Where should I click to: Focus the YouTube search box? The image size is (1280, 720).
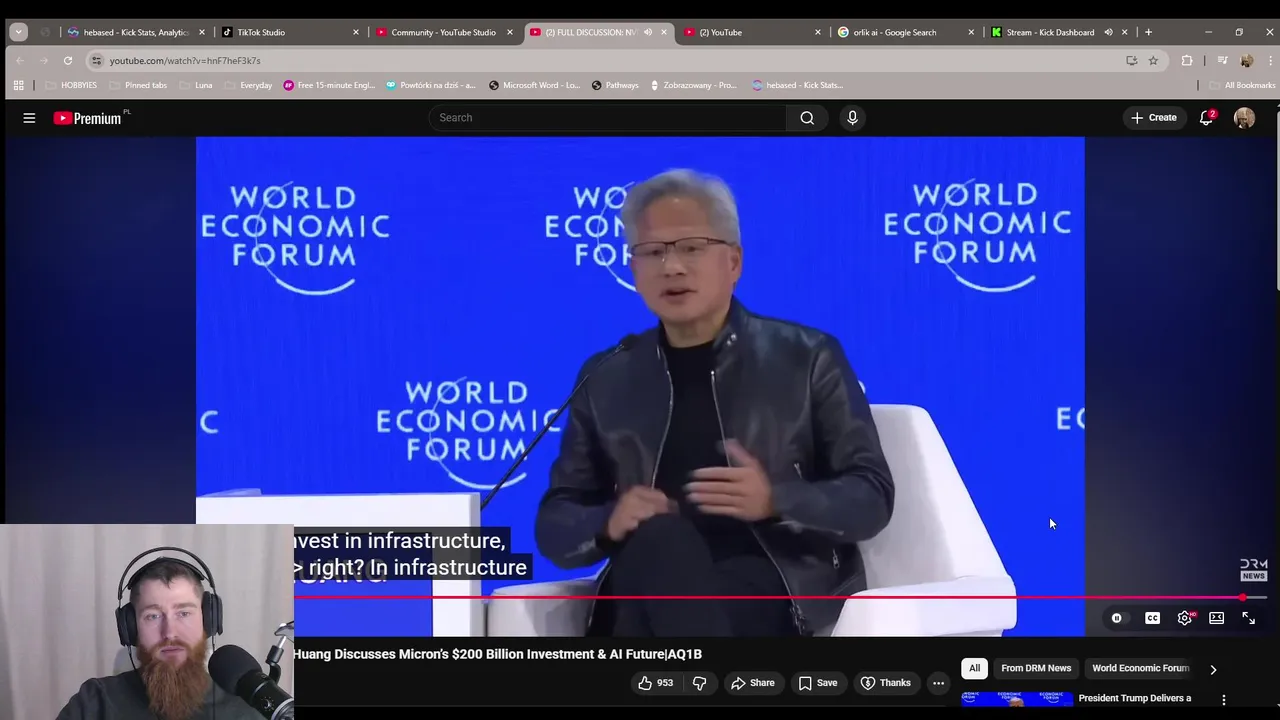[x=608, y=118]
